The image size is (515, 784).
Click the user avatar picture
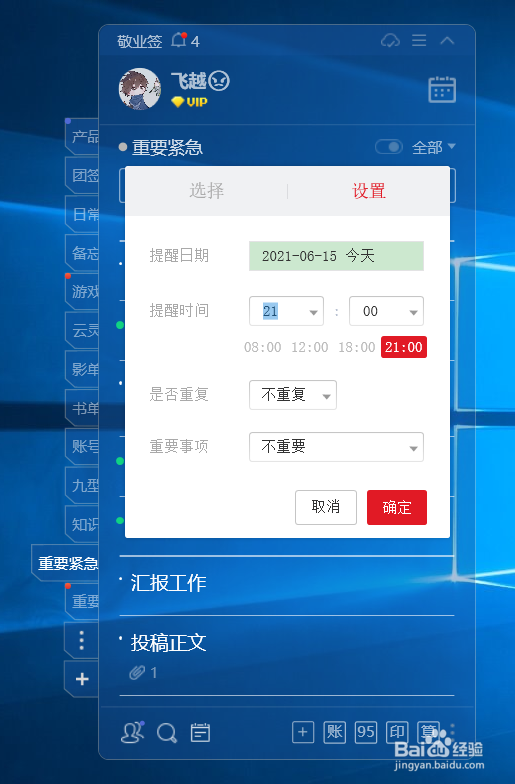pyautogui.click(x=140, y=89)
